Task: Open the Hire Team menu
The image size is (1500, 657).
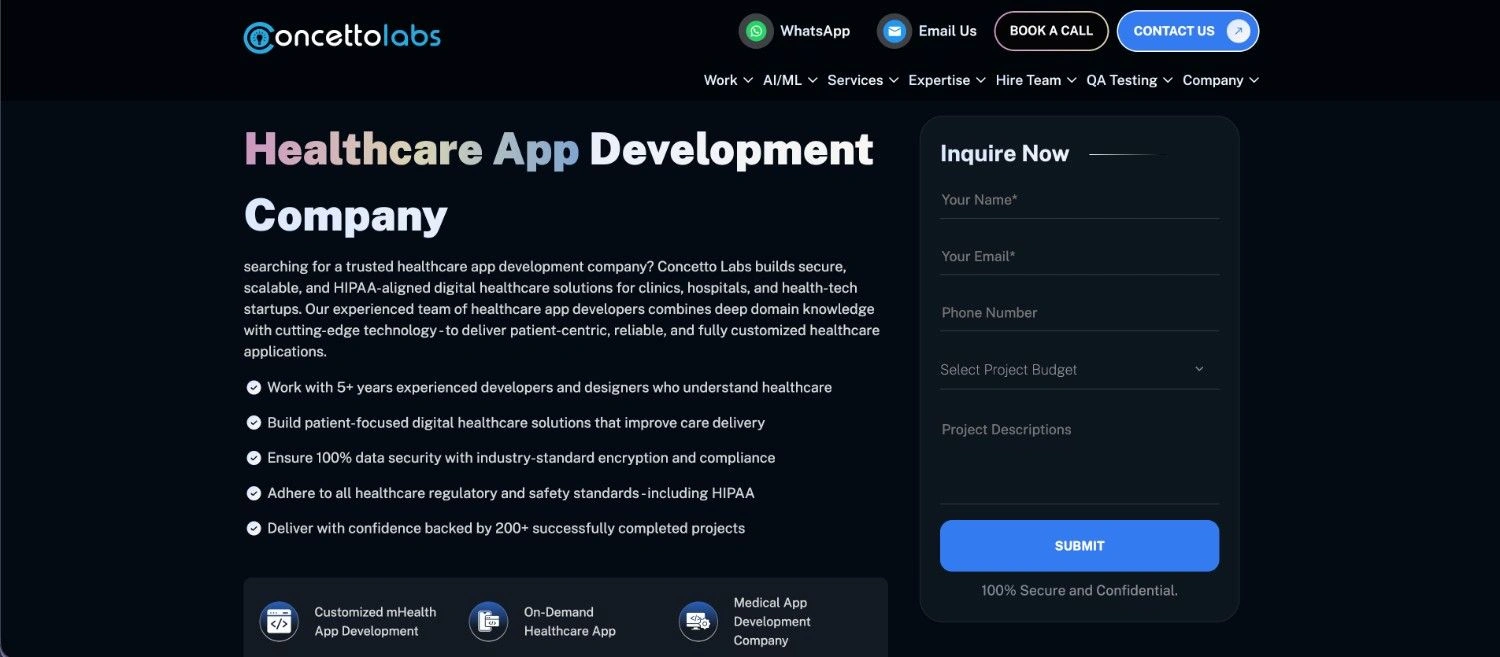Action: pyautogui.click(x=1036, y=80)
